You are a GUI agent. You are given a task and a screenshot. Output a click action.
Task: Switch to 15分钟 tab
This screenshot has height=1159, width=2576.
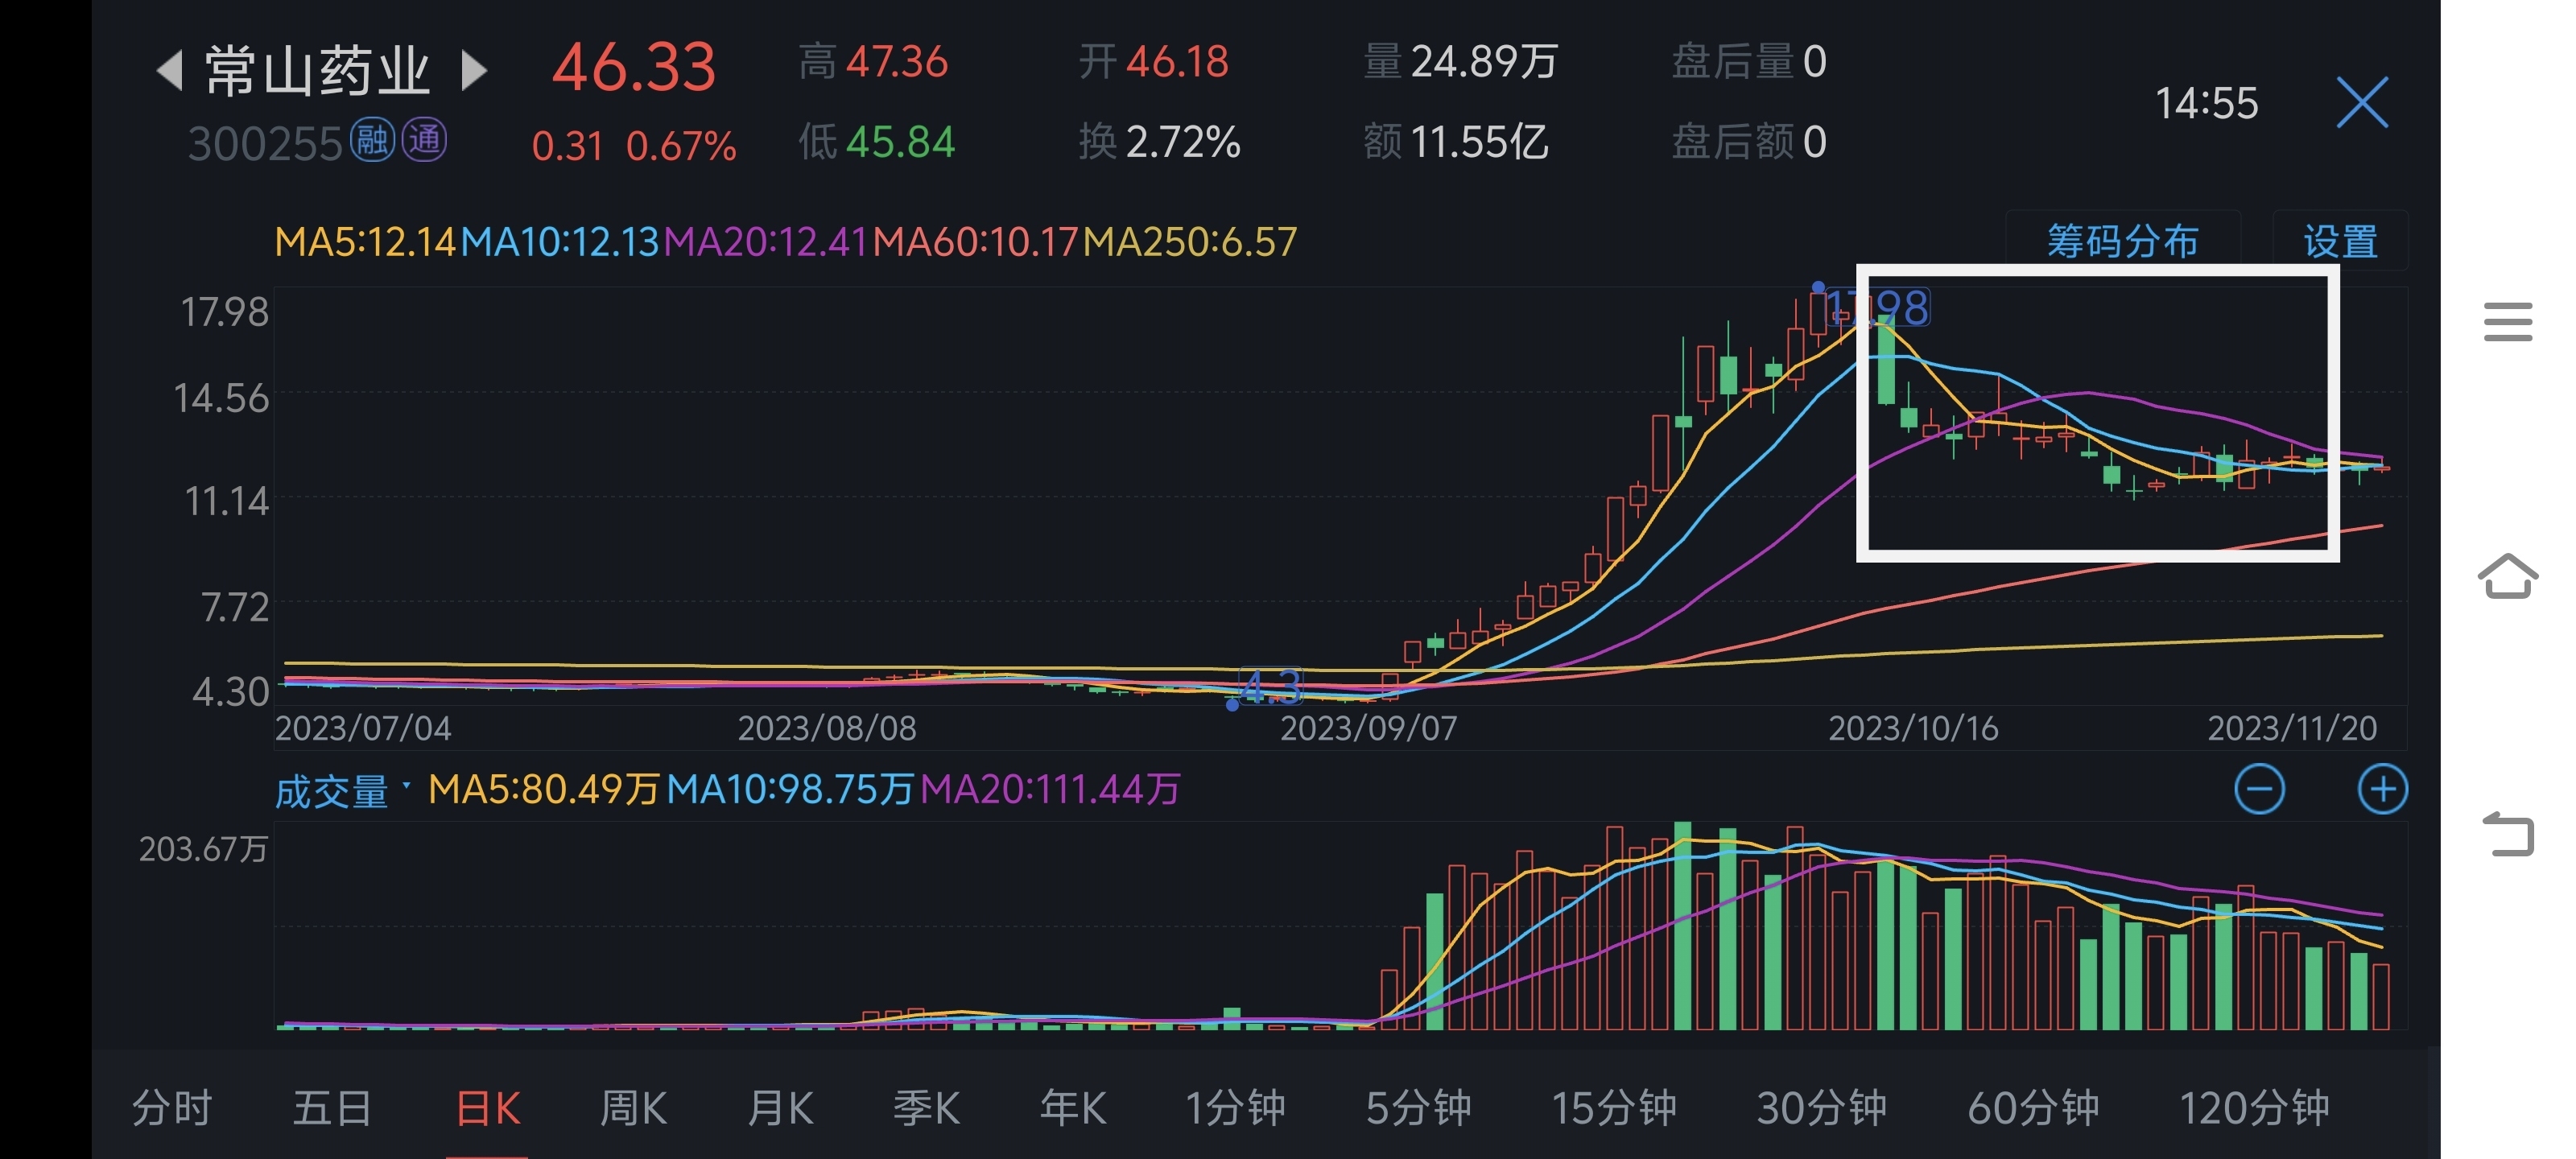[x=1614, y=1107]
